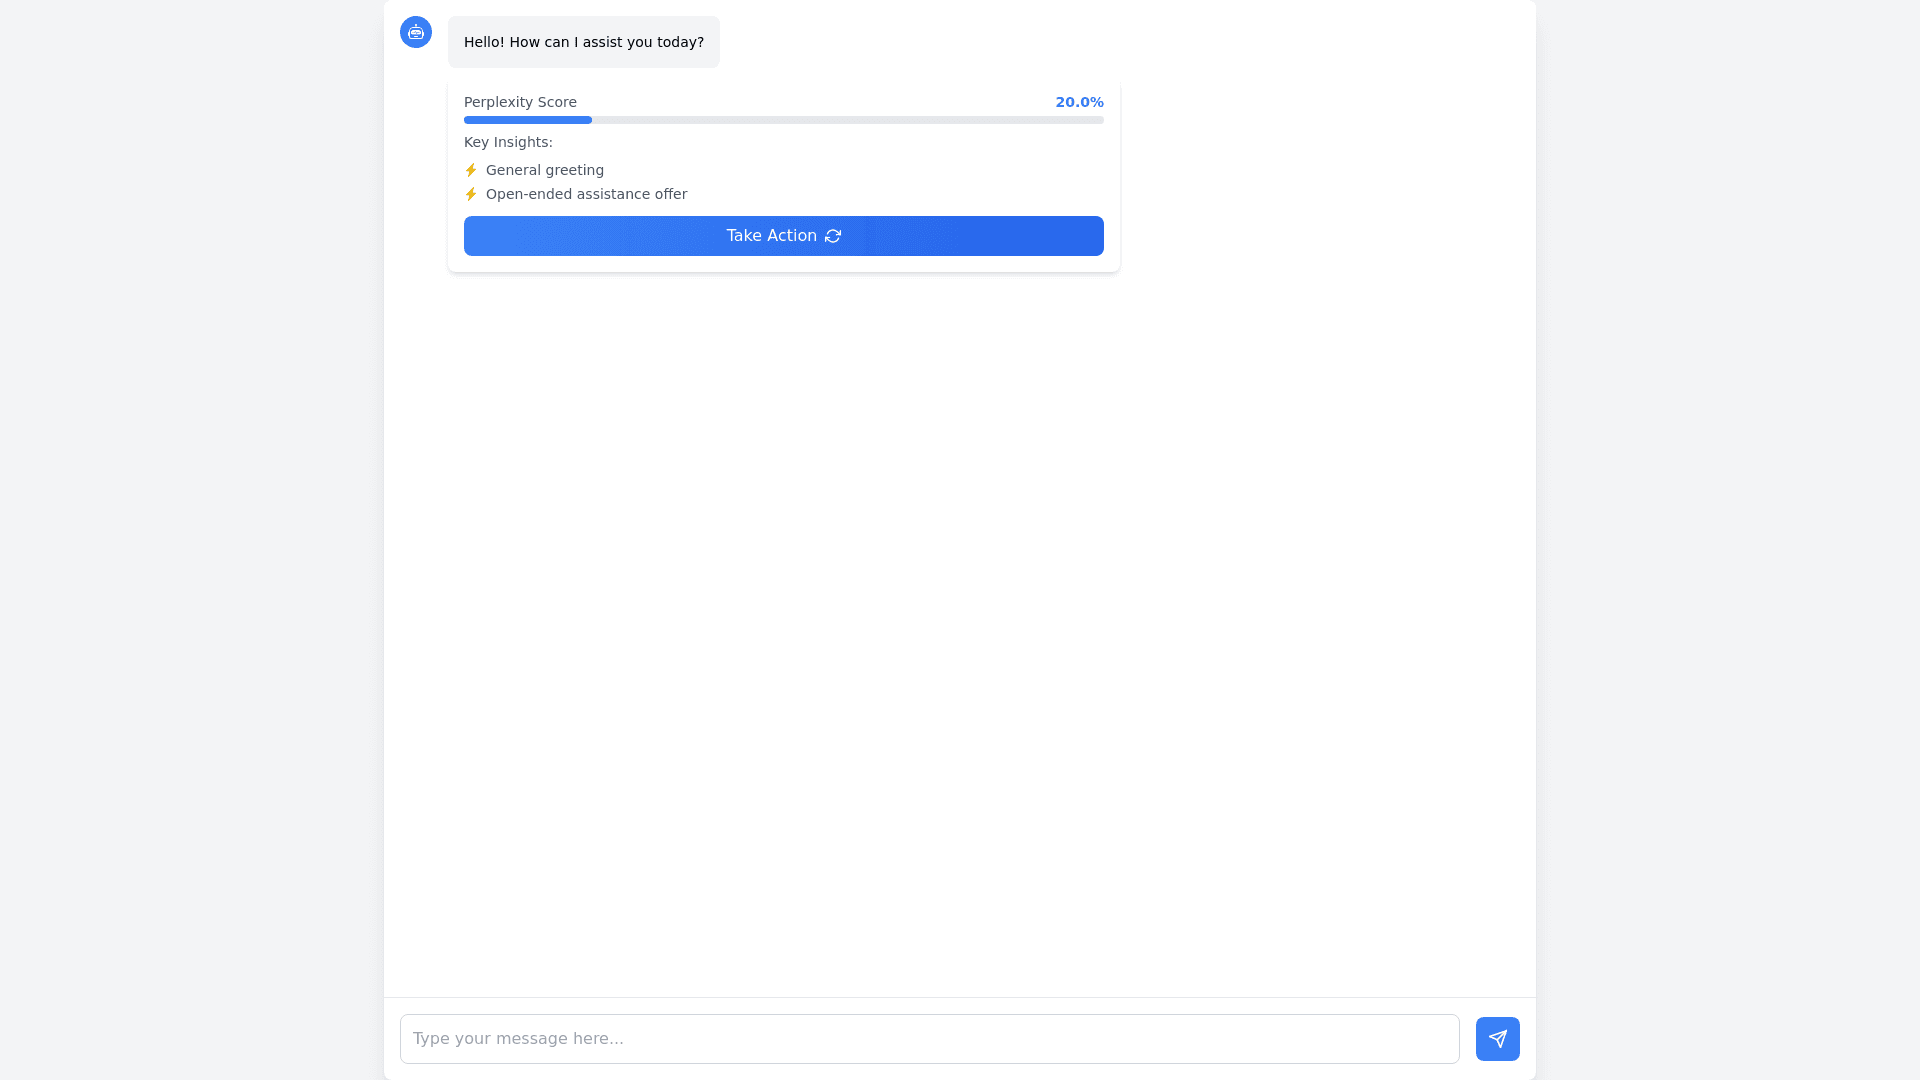
Task: Click the unfilled gray part of the Perplexity bar
Action: [x=847, y=120]
